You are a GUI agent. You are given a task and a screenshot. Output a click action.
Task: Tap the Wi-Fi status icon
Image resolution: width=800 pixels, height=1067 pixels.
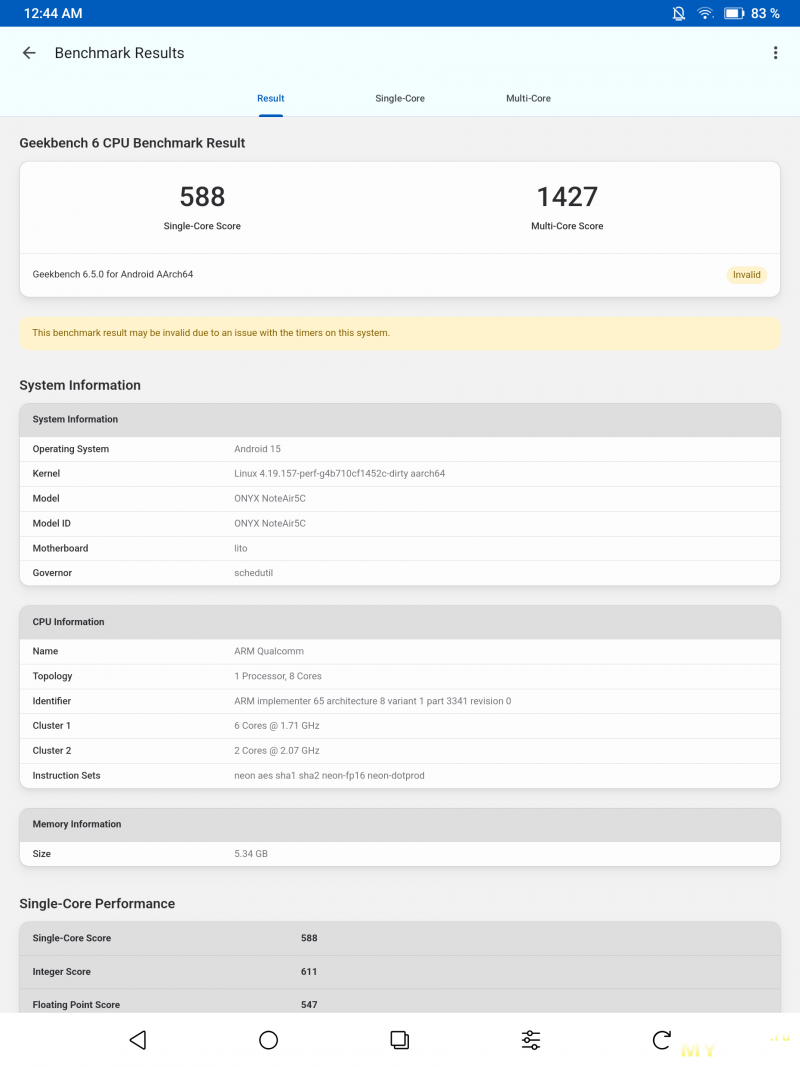(705, 13)
